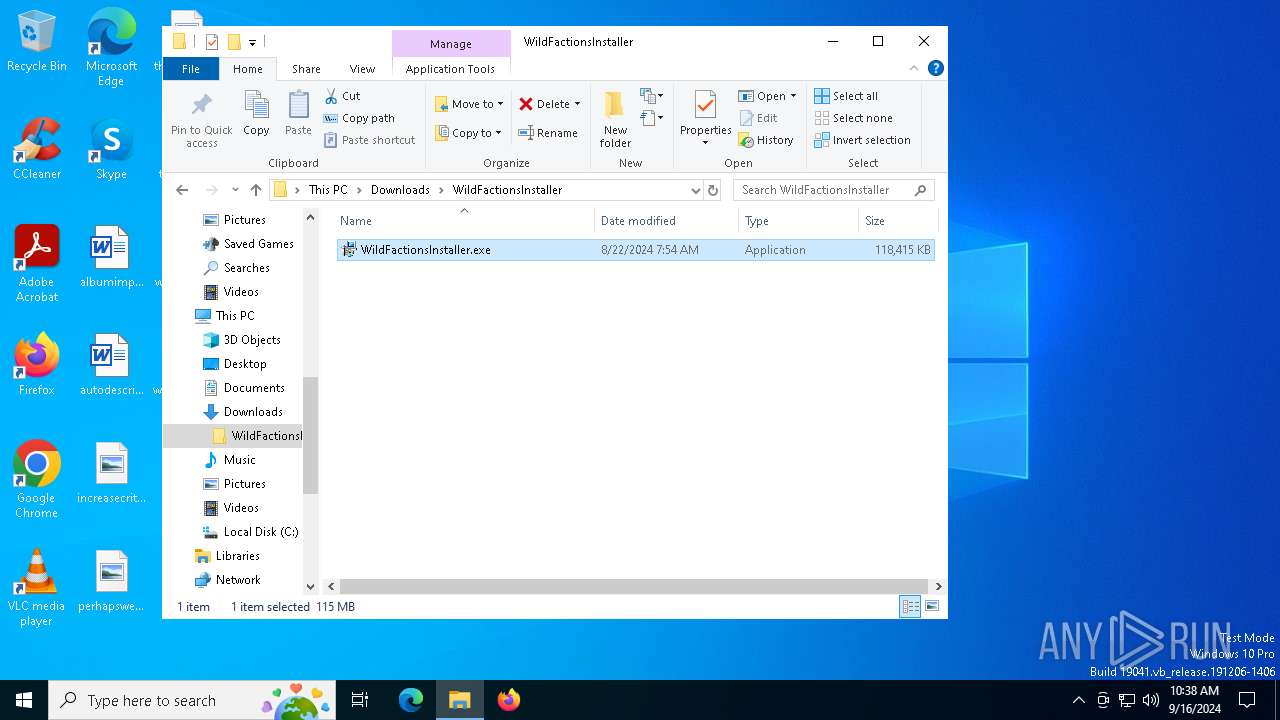Click the Windows Start button

pyautogui.click(x=24, y=700)
